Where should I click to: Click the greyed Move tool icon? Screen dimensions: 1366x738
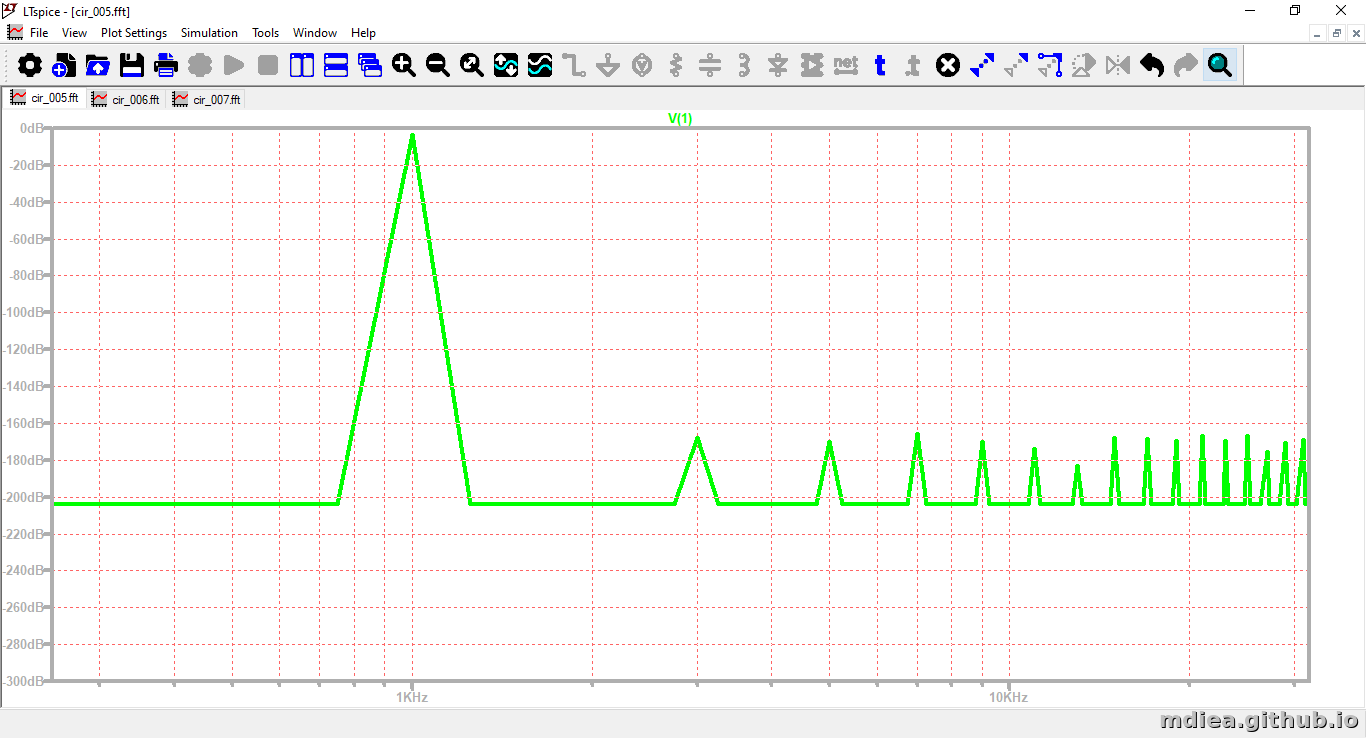(x=1016, y=66)
